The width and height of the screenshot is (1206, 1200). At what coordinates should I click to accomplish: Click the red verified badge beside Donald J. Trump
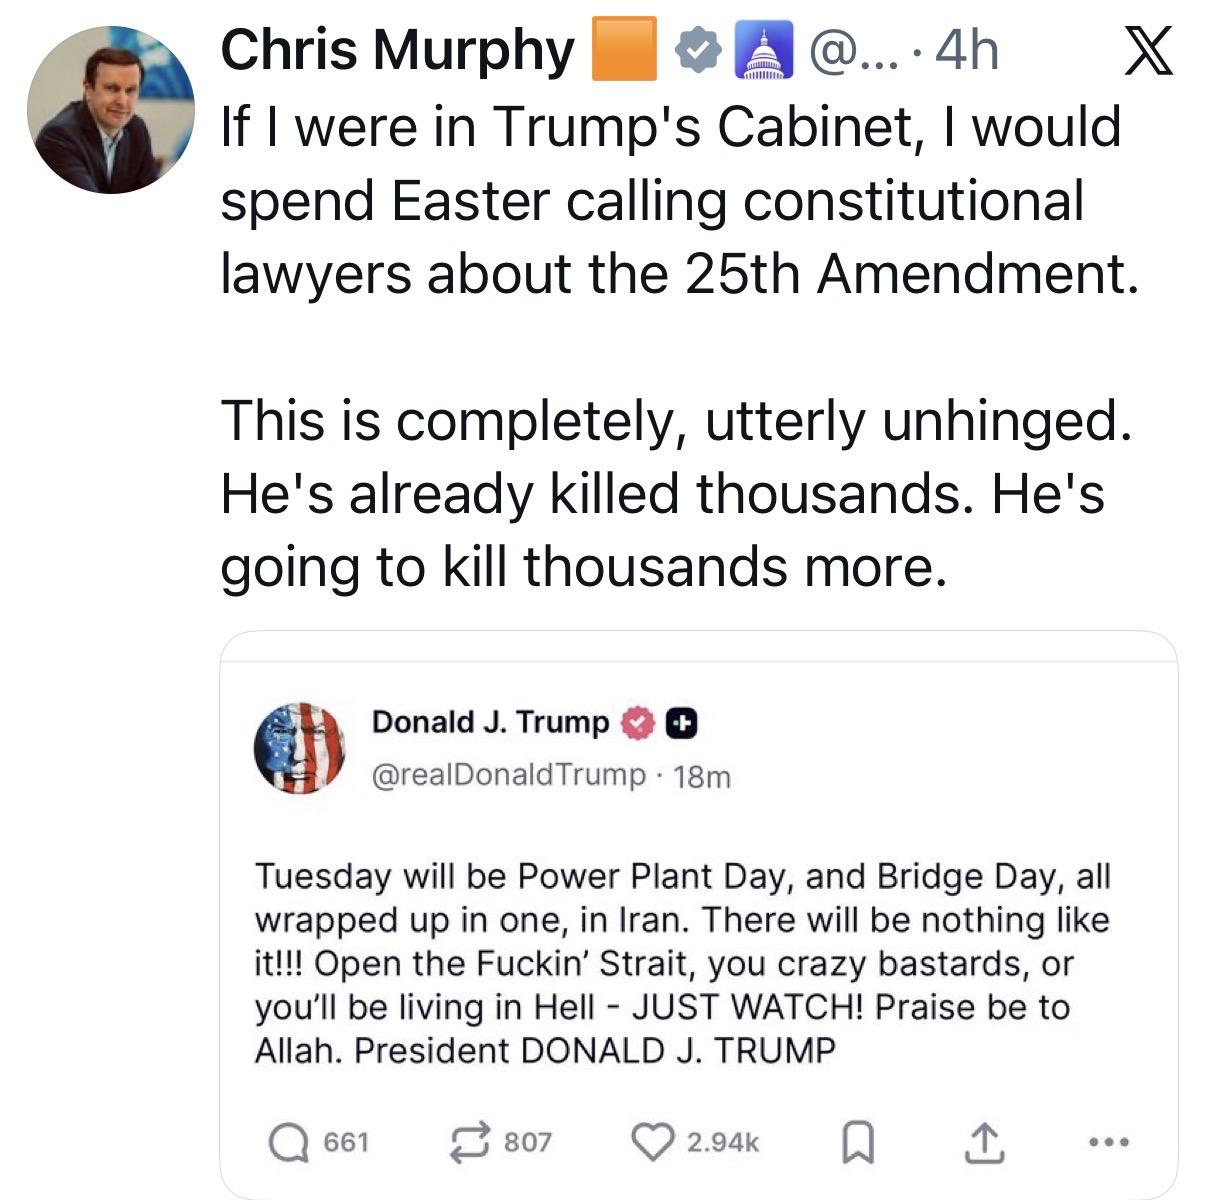click(637, 722)
